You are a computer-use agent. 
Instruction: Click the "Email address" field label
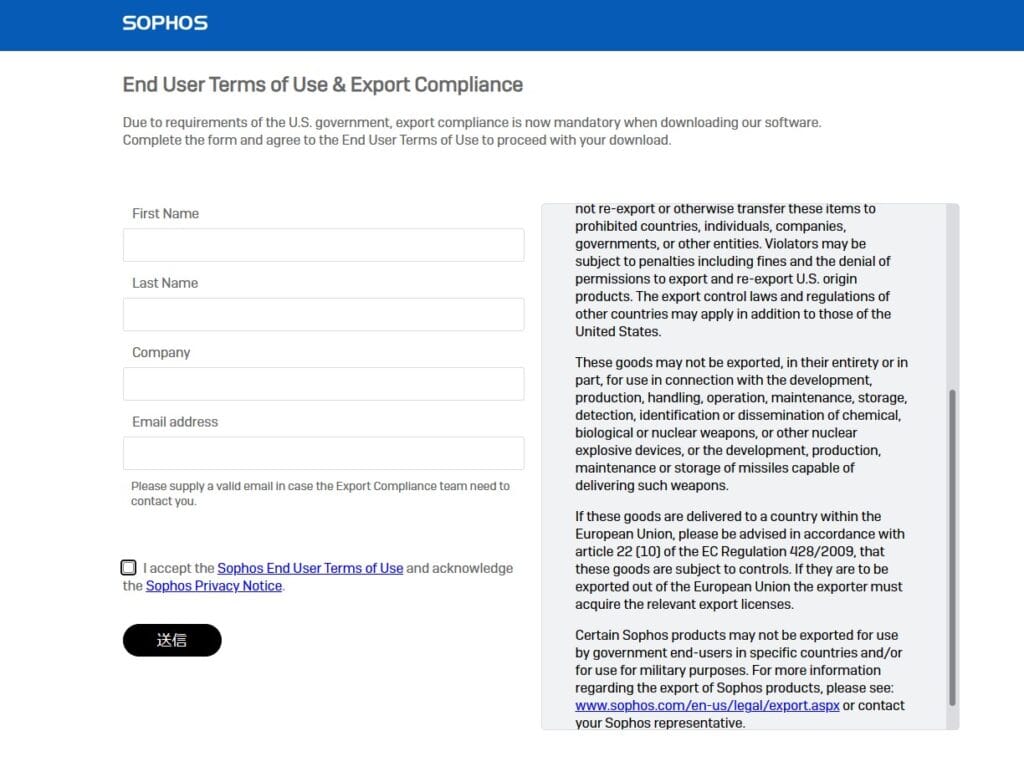click(175, 422)
